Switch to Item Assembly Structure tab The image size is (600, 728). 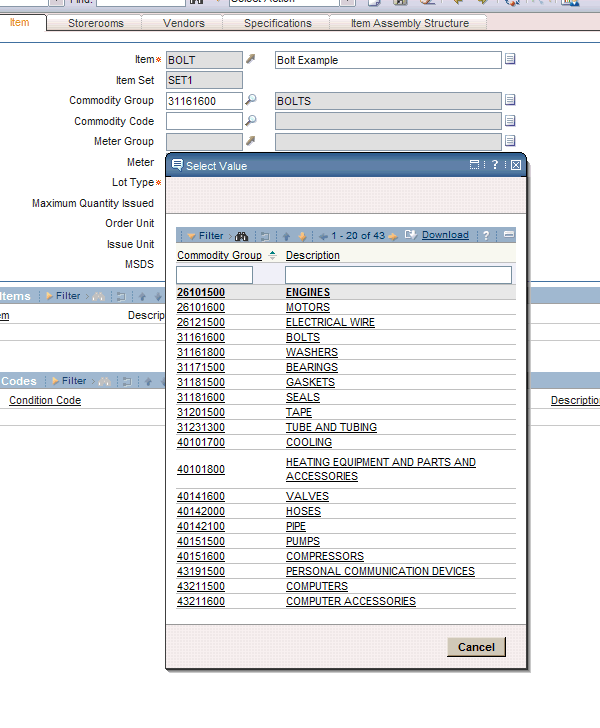[x=410, y=23]
